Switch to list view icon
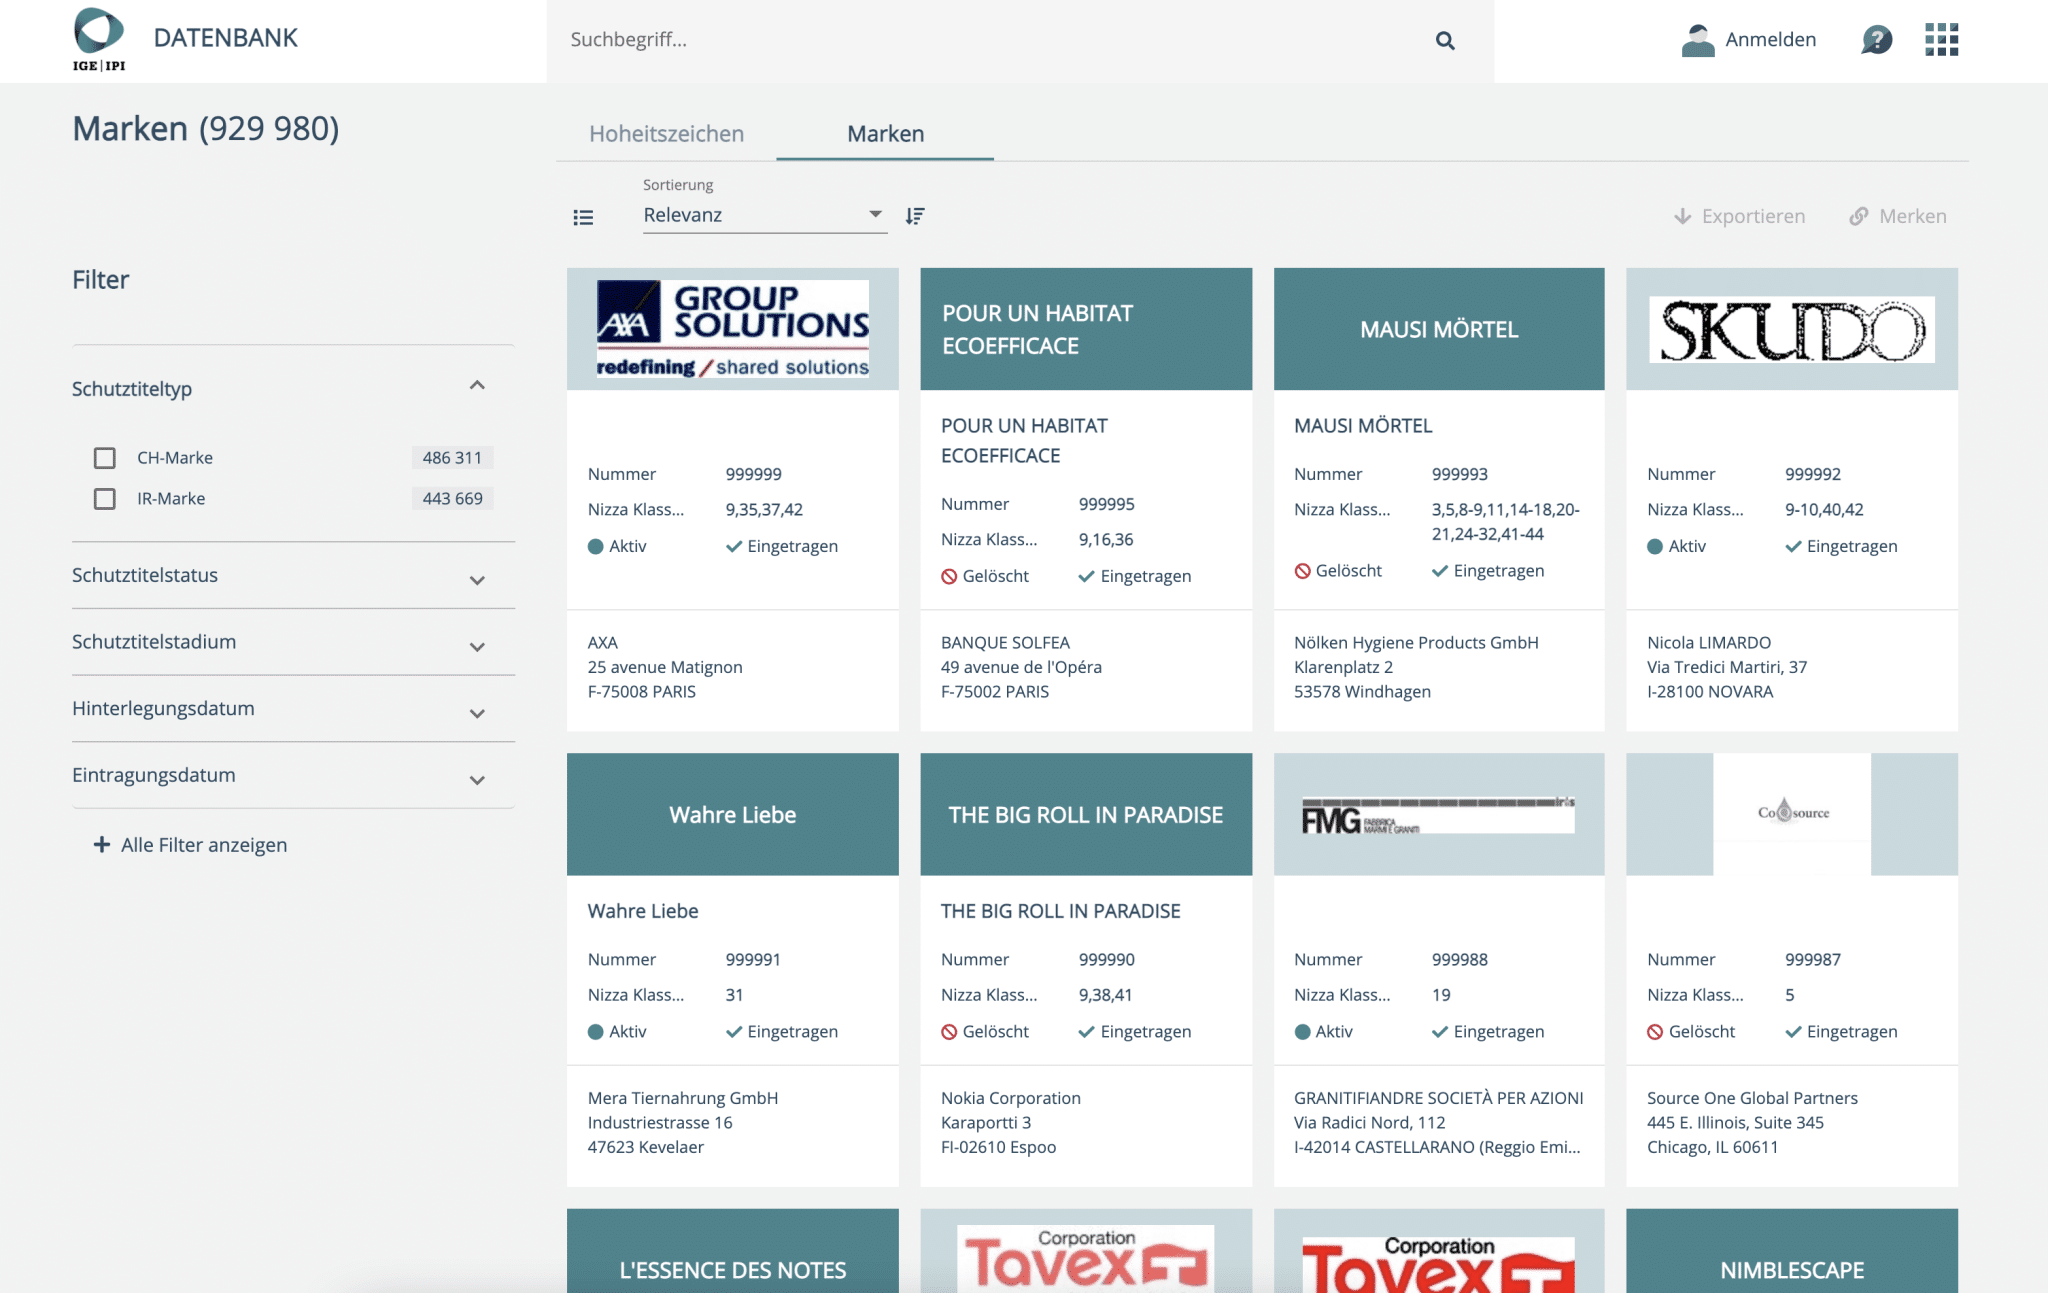The image size is (2048, 1293). (583, 217)
